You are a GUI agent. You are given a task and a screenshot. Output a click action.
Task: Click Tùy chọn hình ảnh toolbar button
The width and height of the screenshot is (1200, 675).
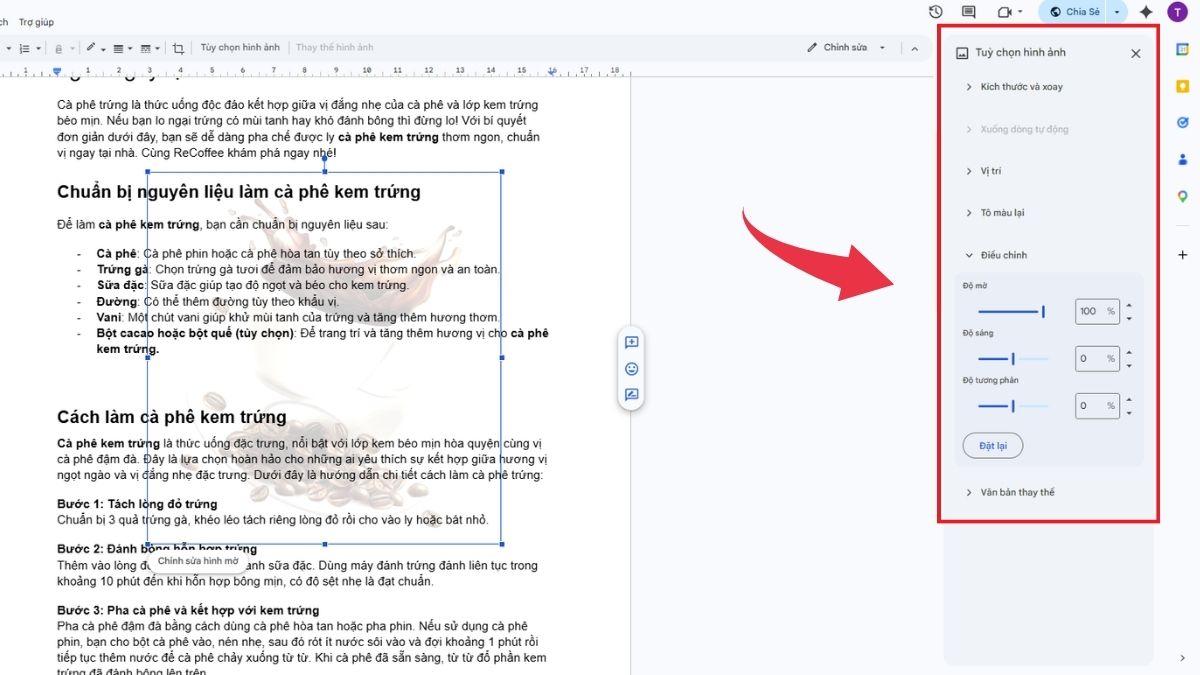[x=240, y=48]
